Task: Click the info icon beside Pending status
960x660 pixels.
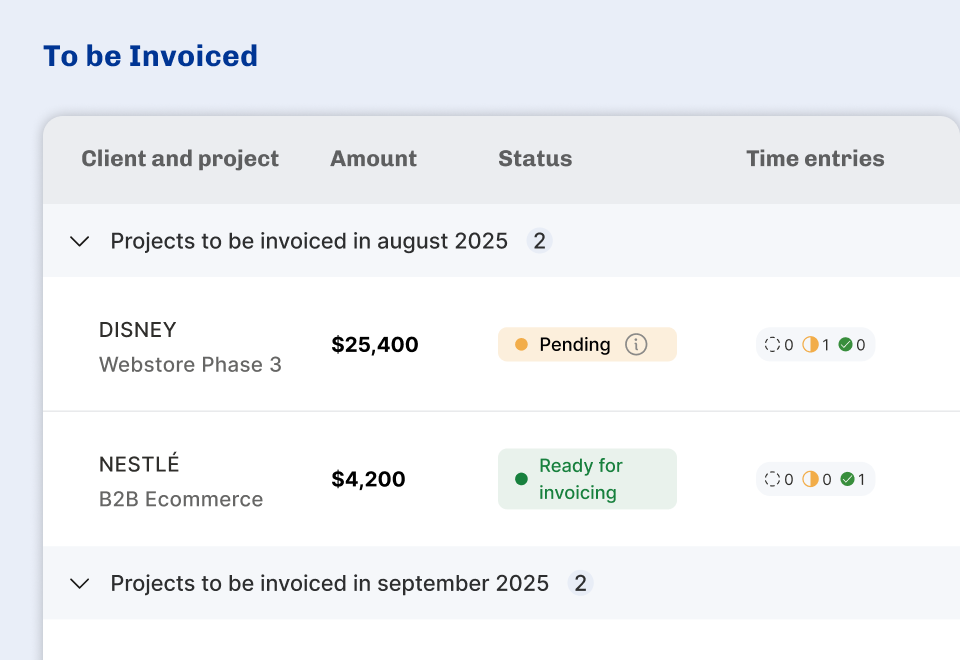Action: [636, 344]
